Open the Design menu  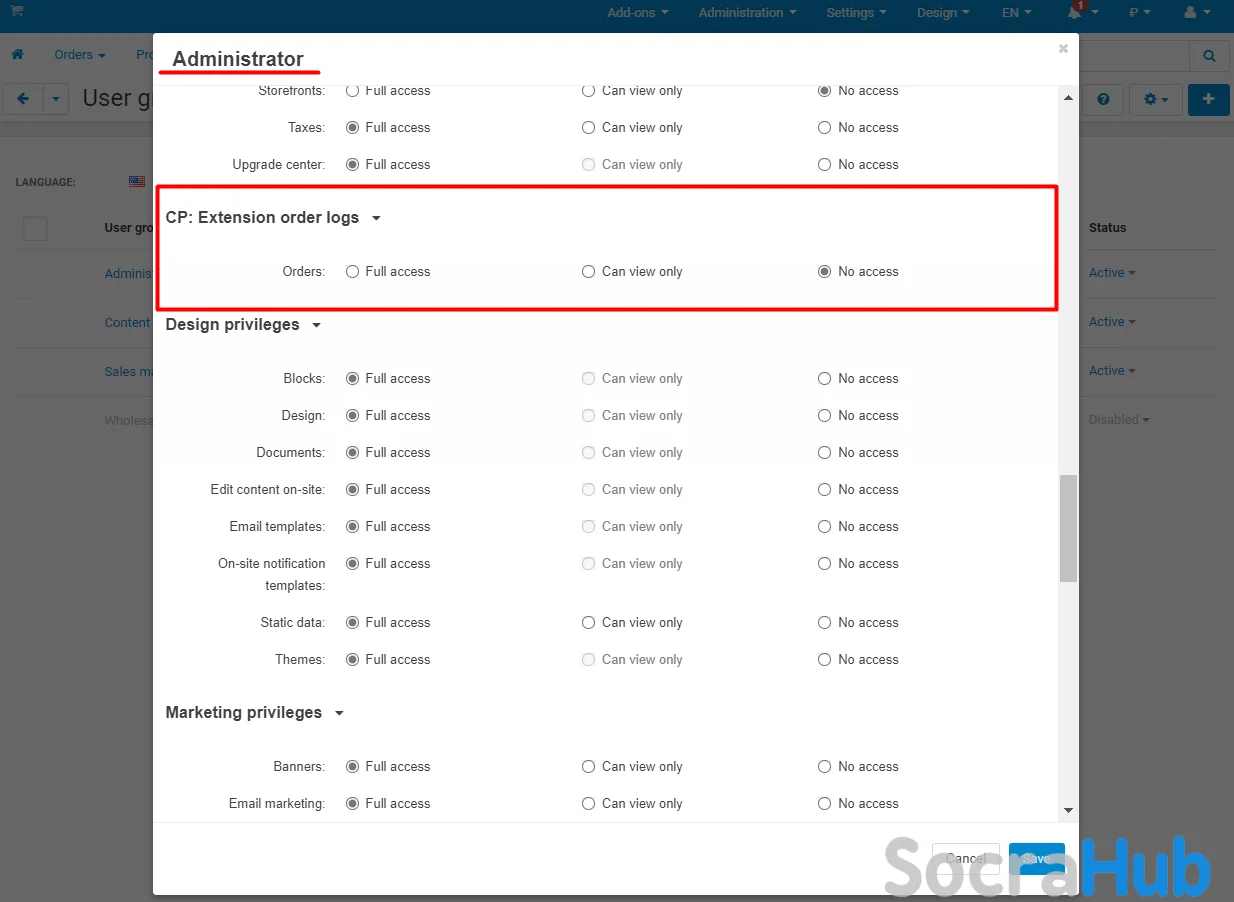[943, 13]
